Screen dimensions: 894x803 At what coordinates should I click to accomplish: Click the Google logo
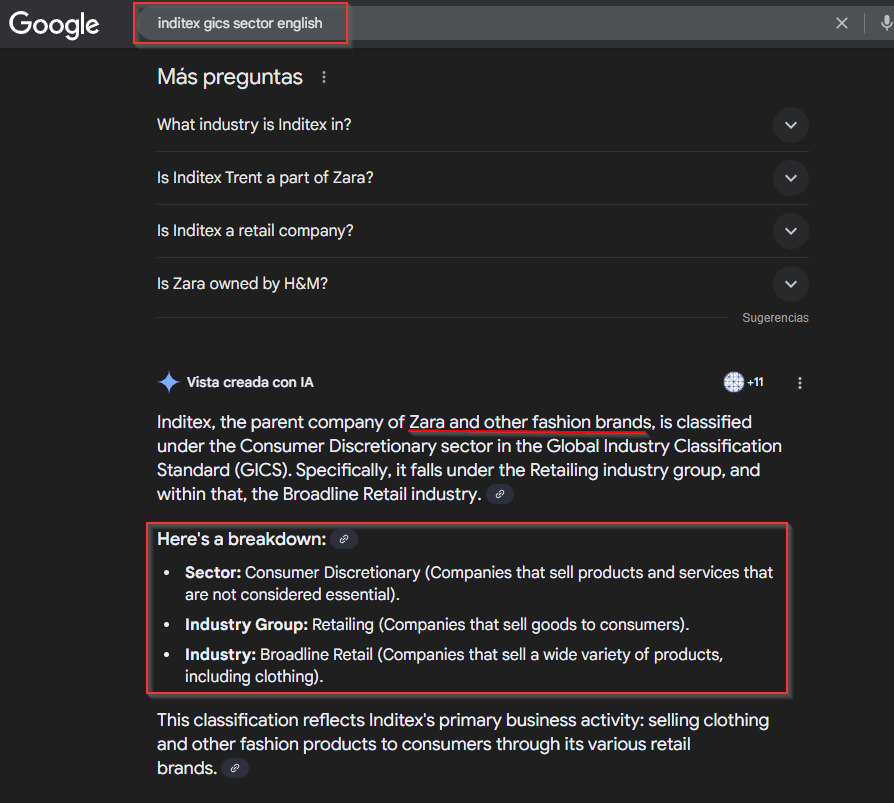coord(55,24)
